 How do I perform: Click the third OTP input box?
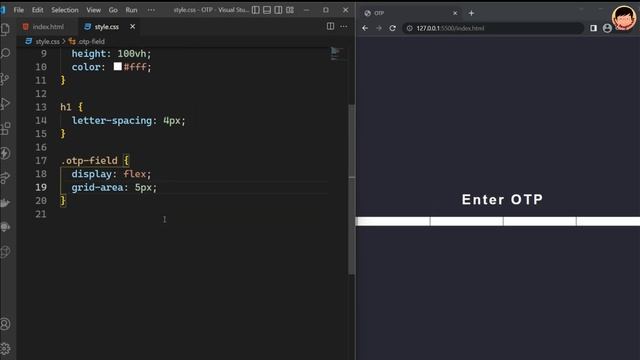click(x=540, y=221)
